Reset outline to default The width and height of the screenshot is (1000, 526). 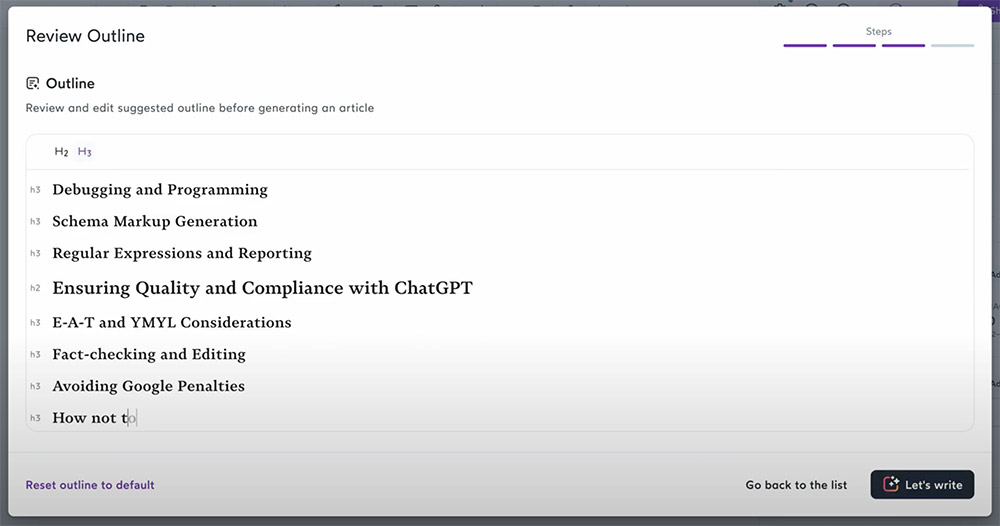[x=90, y=485]
